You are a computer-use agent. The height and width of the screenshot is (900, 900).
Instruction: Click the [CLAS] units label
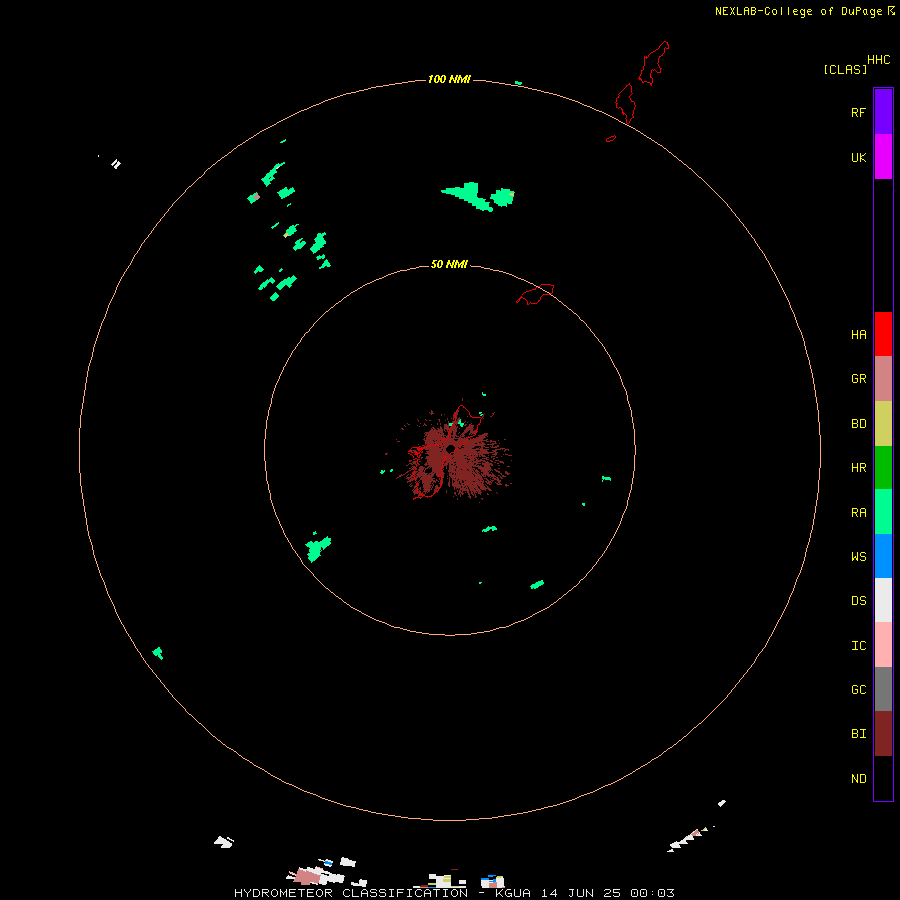coord(845,69)
